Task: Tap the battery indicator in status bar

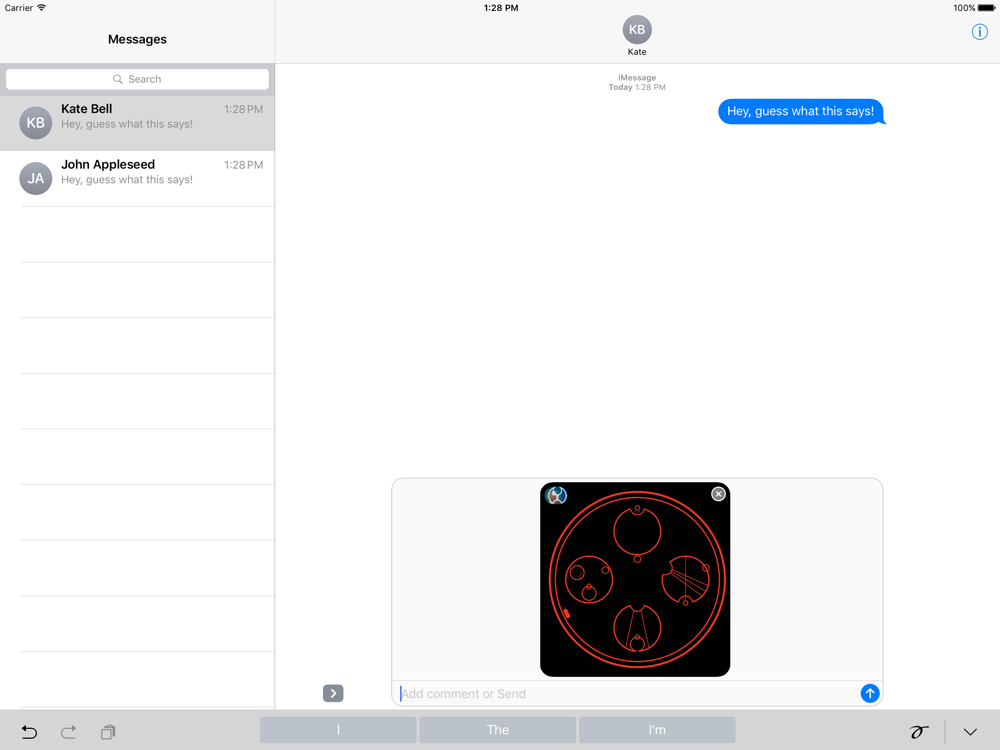Action: 986,8
